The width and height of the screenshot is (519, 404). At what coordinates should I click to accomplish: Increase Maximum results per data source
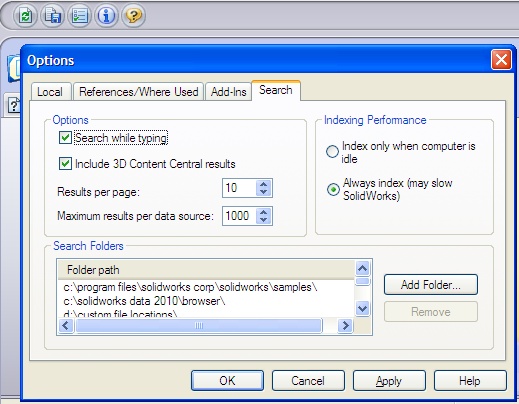[x=263, y=212]
